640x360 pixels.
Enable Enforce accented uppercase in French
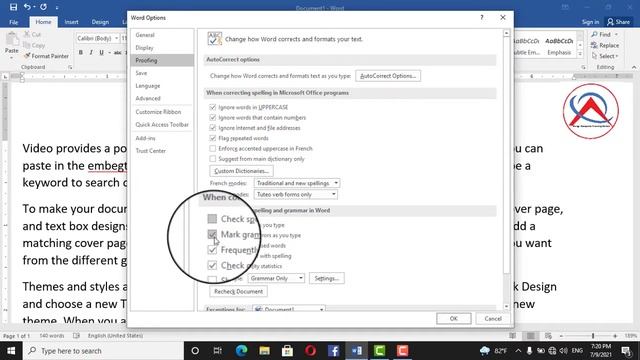212,149
